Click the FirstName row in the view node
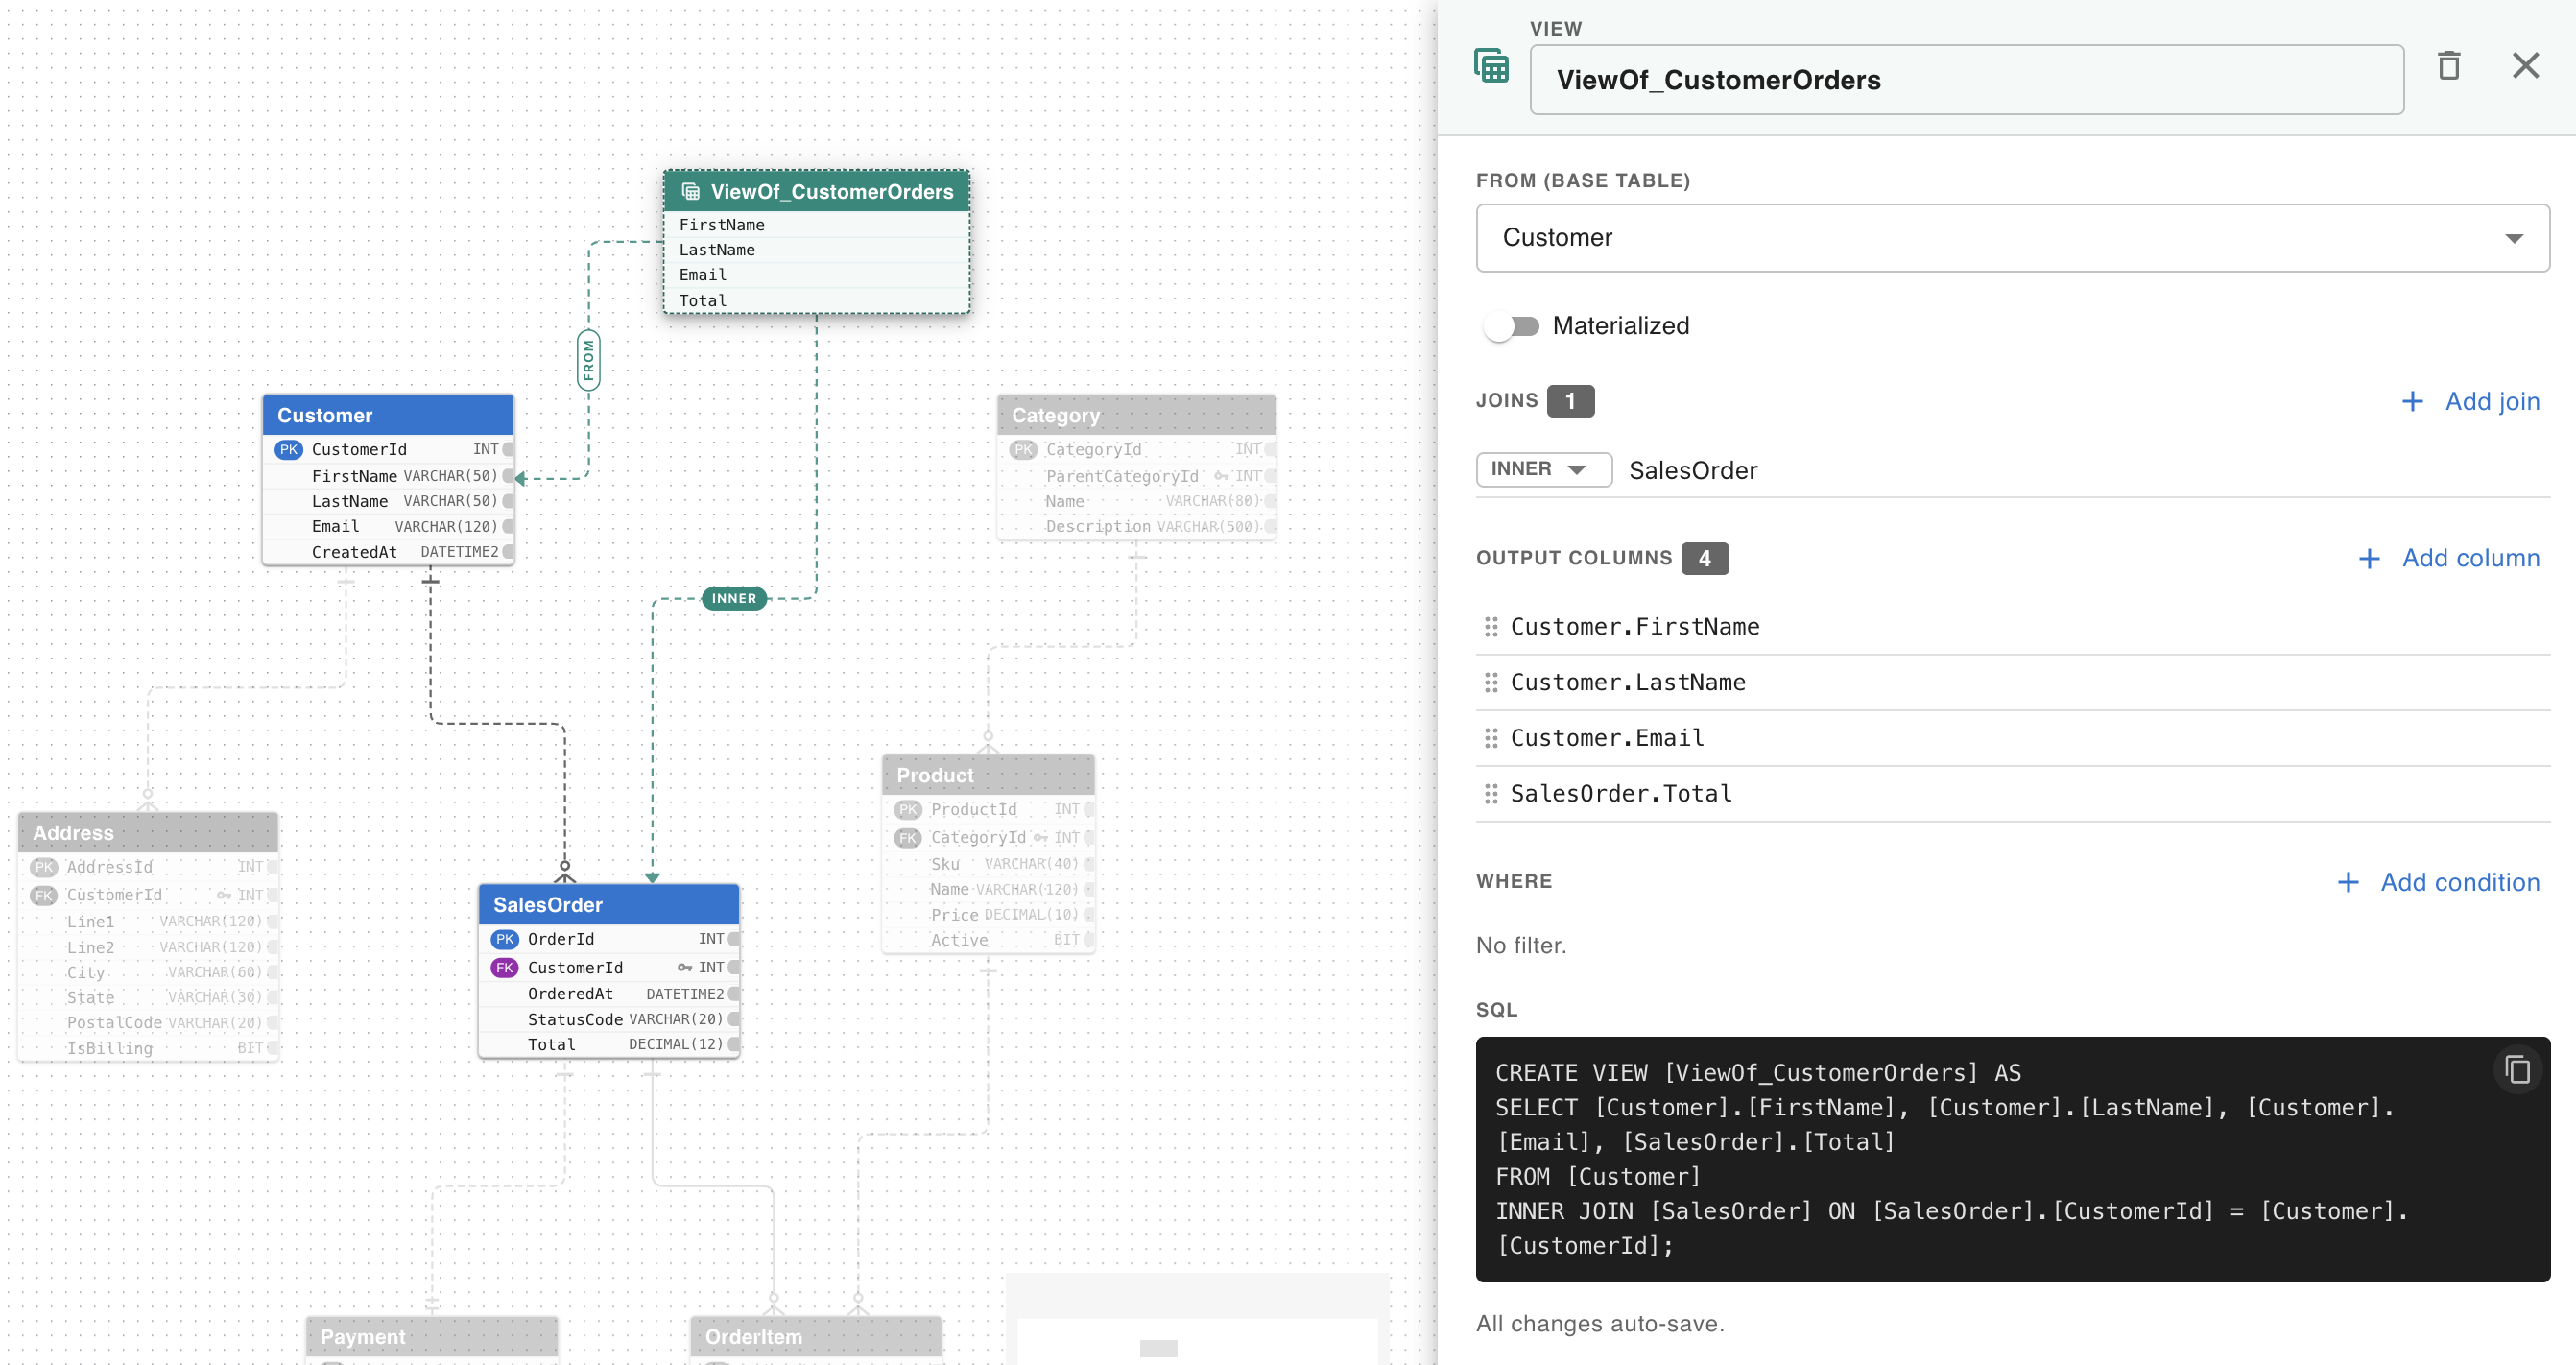Image resolution: width=2576 pixels, height=1365 pixels. tap(816, 225)
